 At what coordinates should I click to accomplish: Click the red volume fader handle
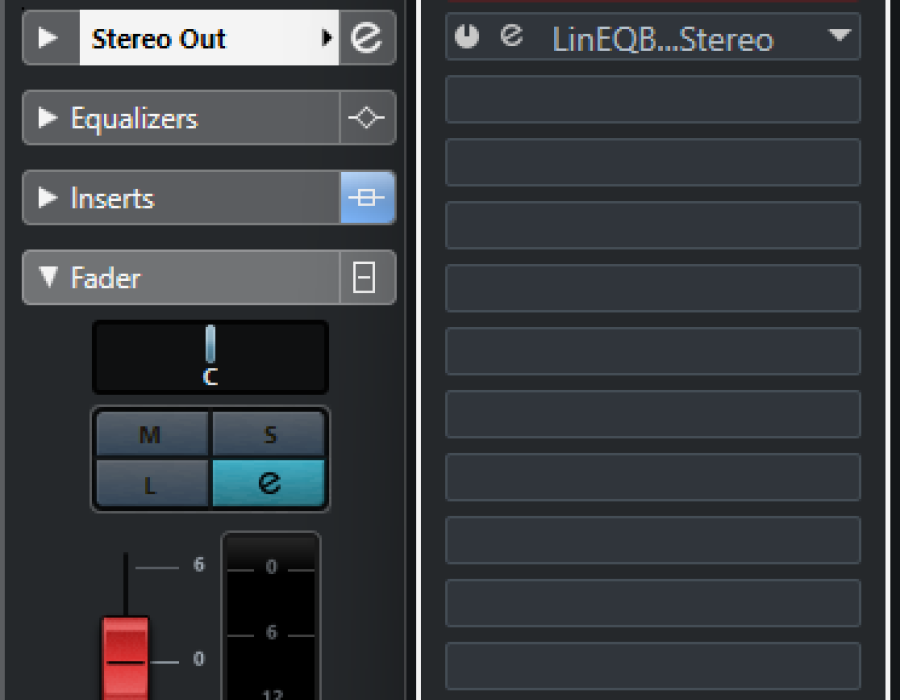pos(125,659)
